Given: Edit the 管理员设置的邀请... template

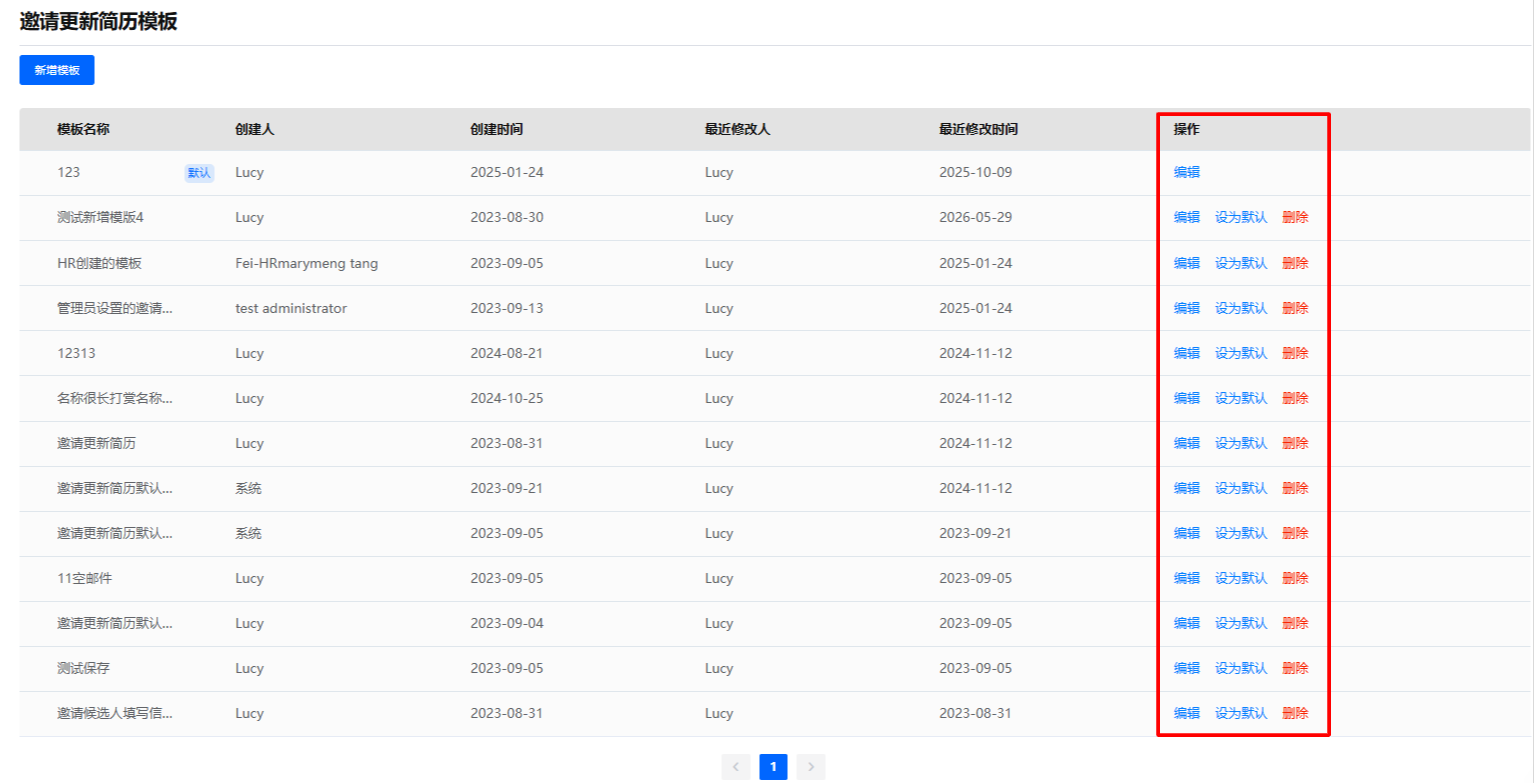Looking at the screenshot, I should 1187,308.
